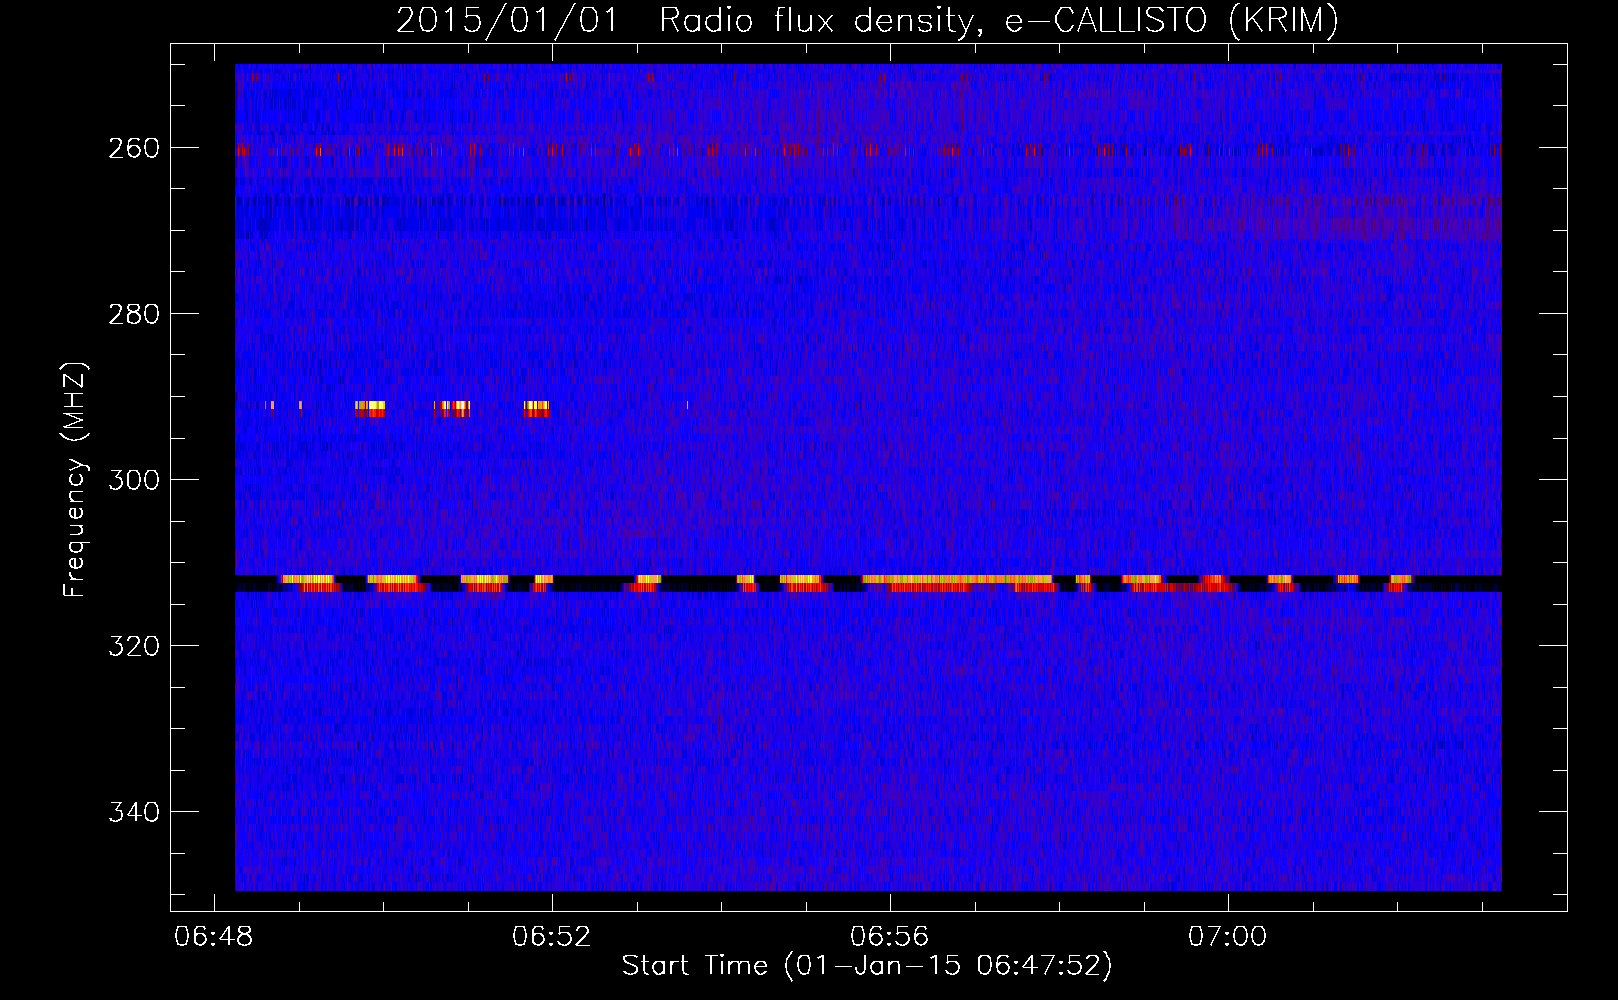Screen dimensions: 1618x1000
Task: Click the 260 frequency tick label
Action: pos(133,148)
